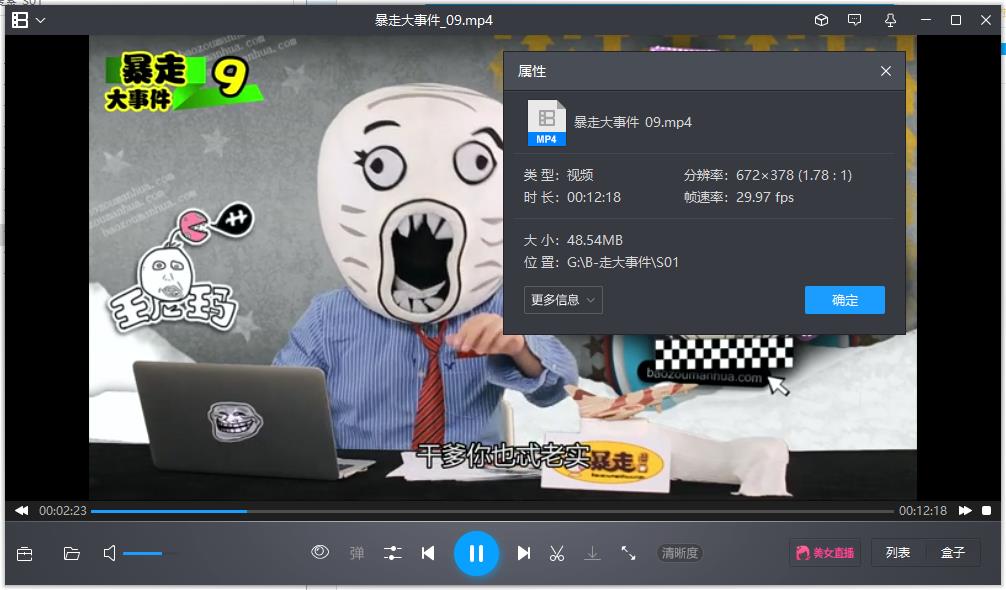Open the main menu dropdown in the title bar
Image resolution: width=1006 pixels, height=590 pixels.
click(x=29, y=20)
